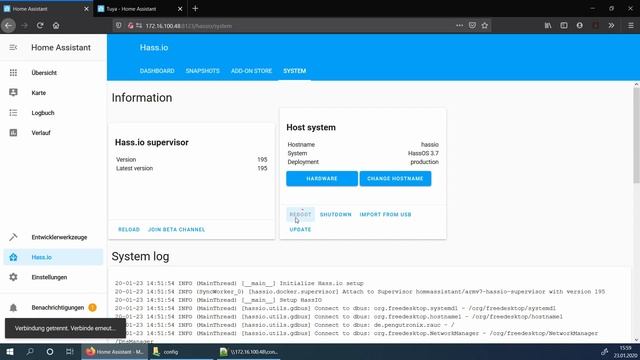Open Cortana circle on taskbar
The image size is (640, 360).
tap(50, 352)
